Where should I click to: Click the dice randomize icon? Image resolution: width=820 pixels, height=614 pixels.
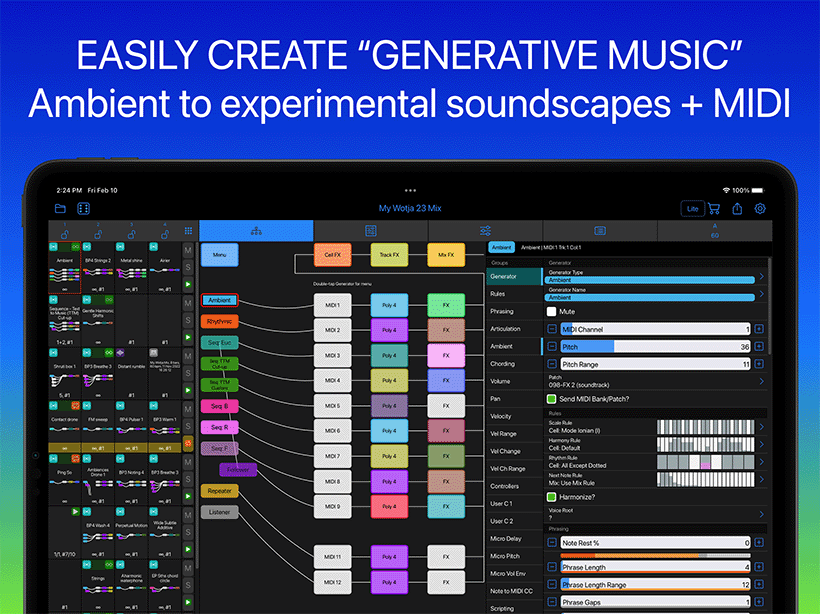coord(83,208)
